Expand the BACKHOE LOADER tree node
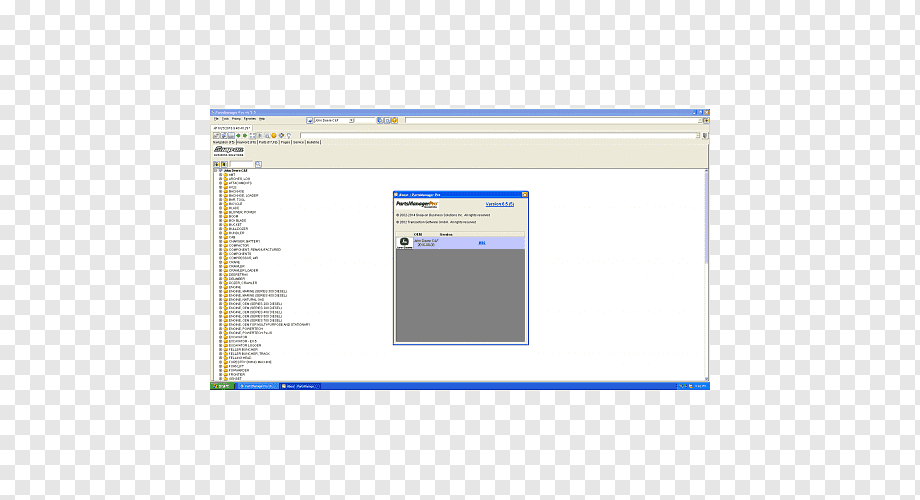This screenshot has height=500, width=920. coord(221,195)
